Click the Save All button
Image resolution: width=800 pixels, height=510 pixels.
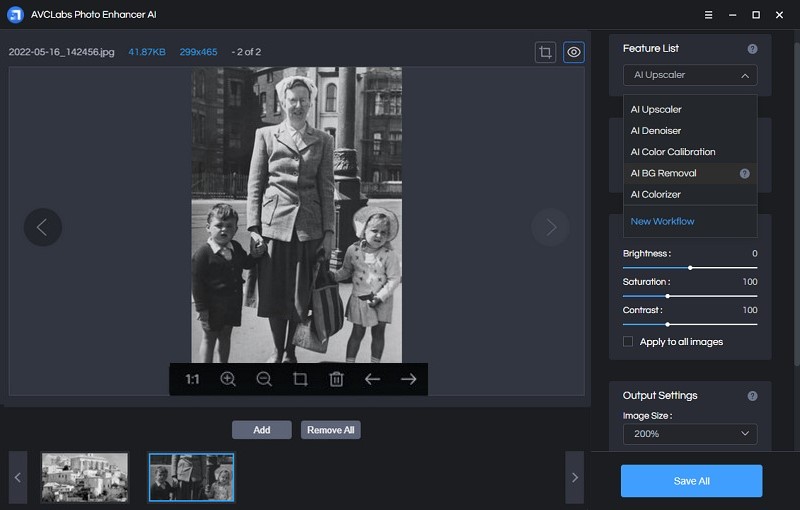click(x=691, y=481)
